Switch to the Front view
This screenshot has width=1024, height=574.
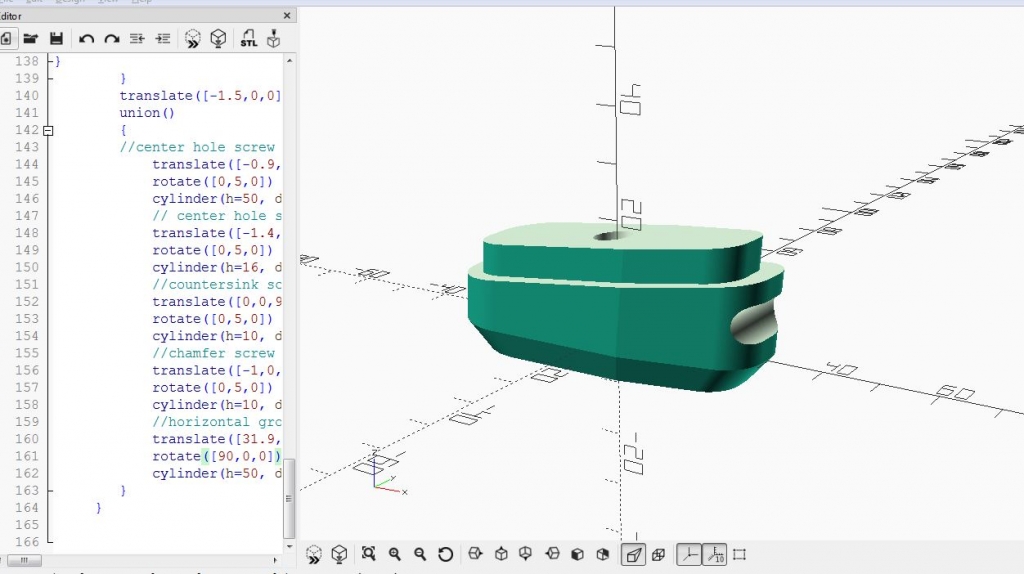tap(577, 554)
